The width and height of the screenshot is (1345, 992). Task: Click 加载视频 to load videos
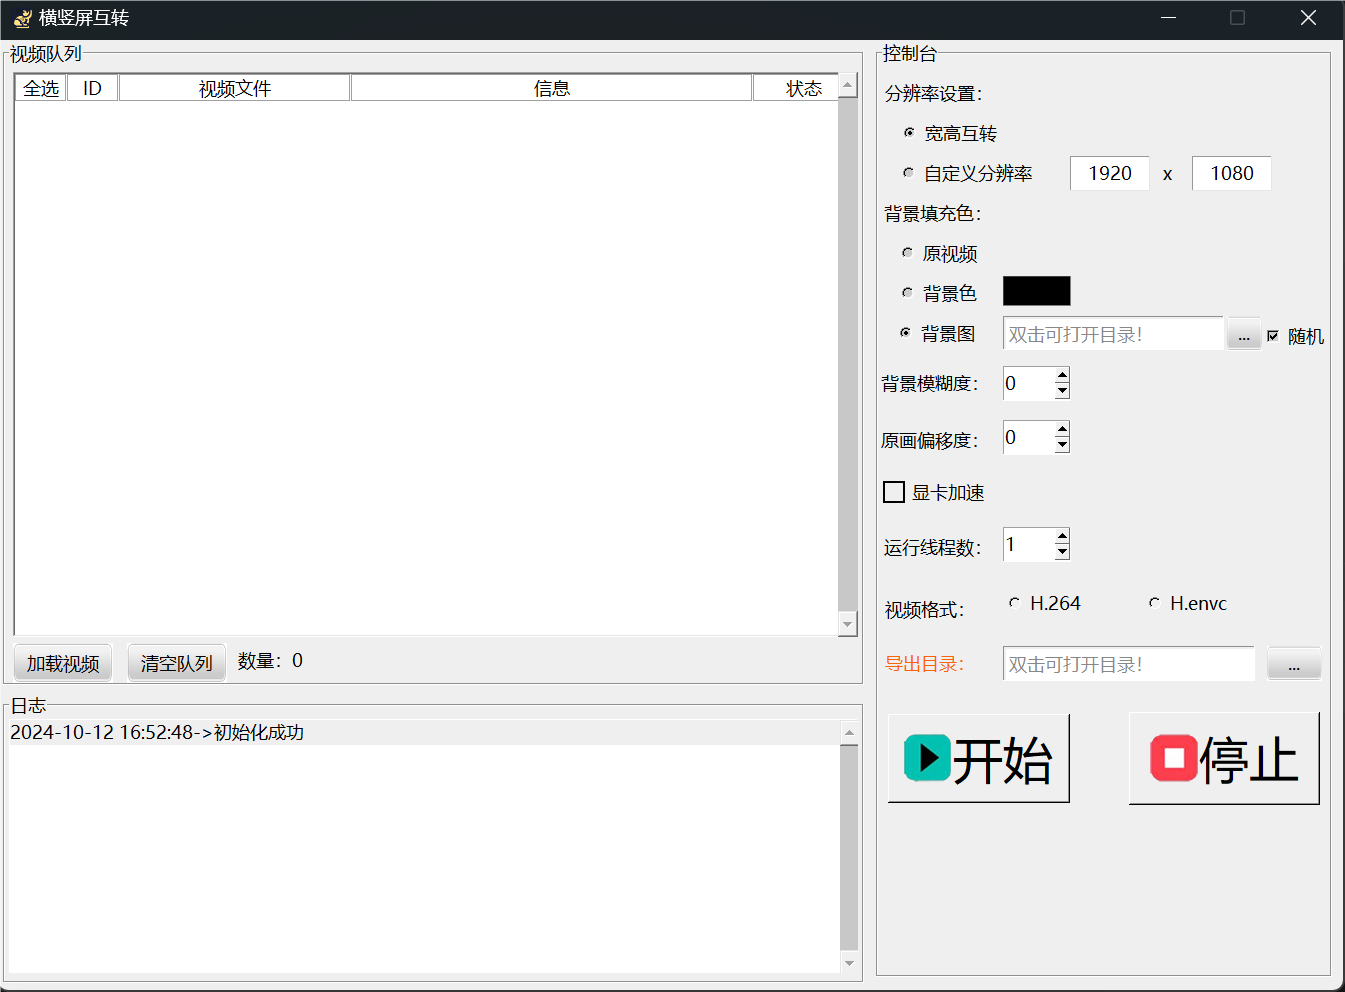[x=63, y=663]
